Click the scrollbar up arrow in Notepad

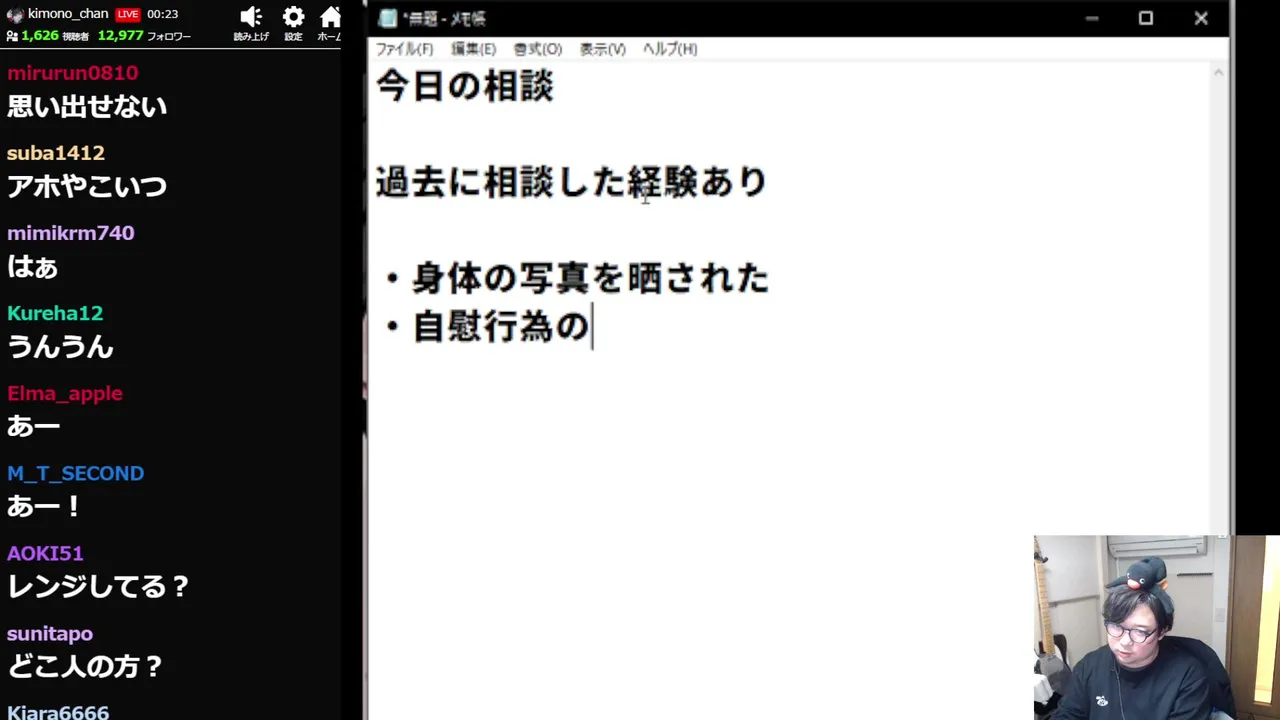1218,72
